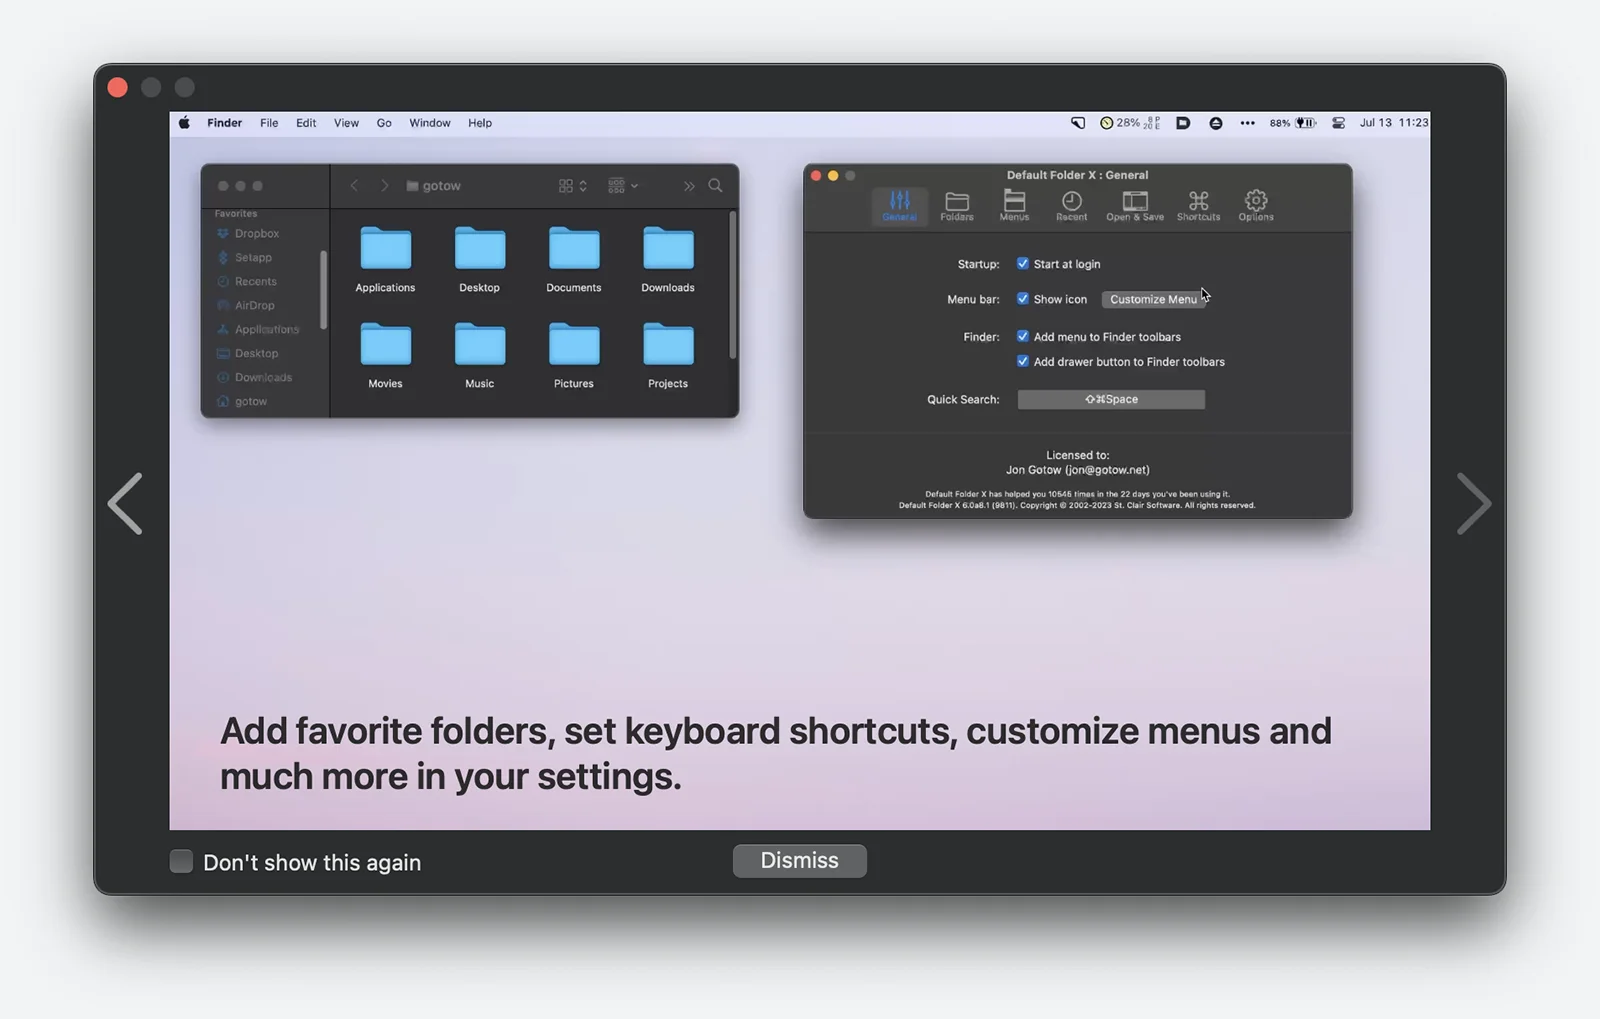Toggle Start at login checkbox
Viewport: 1600px width, 1019px height.
[1022, 264]
